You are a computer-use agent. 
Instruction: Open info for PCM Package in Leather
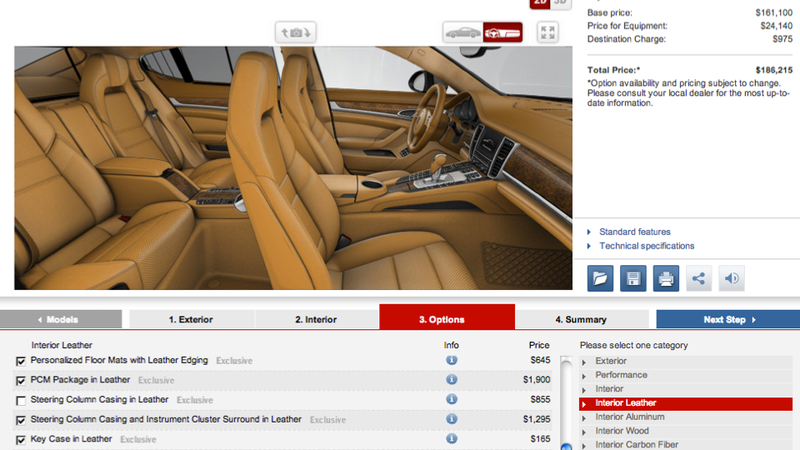click(x=452, y=380)
